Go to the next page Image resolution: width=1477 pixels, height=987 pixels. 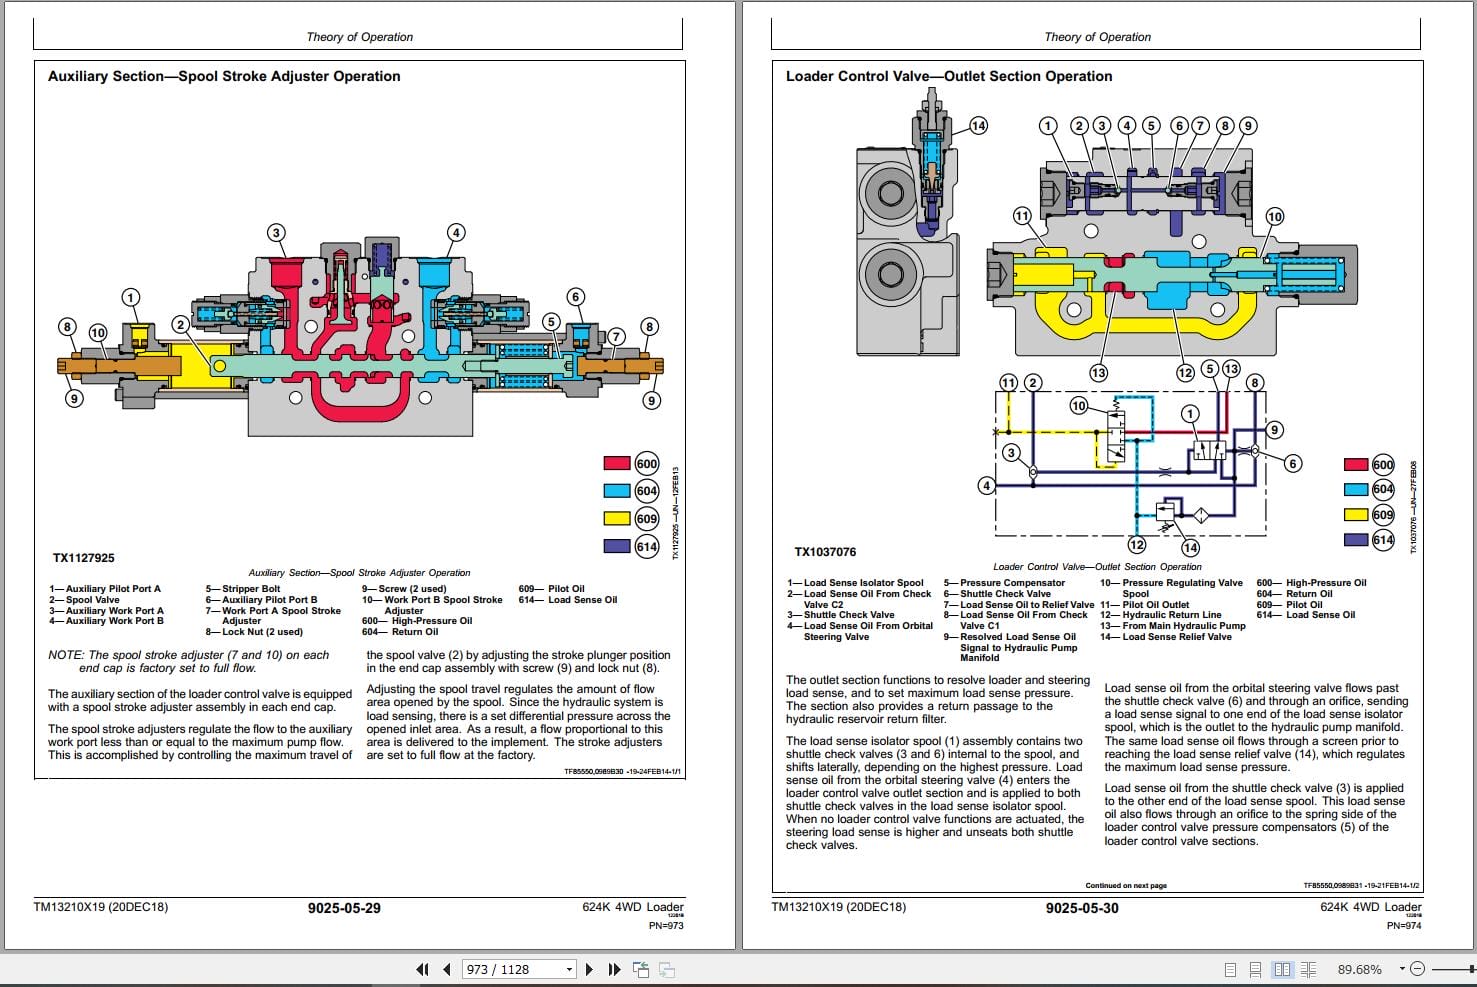click(x=589, y=969)
